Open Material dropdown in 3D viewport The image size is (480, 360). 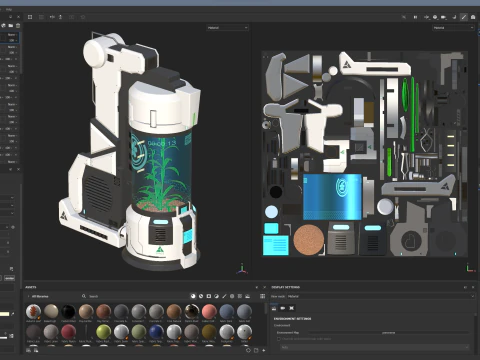pyautogui.click(x=227, y=28)
